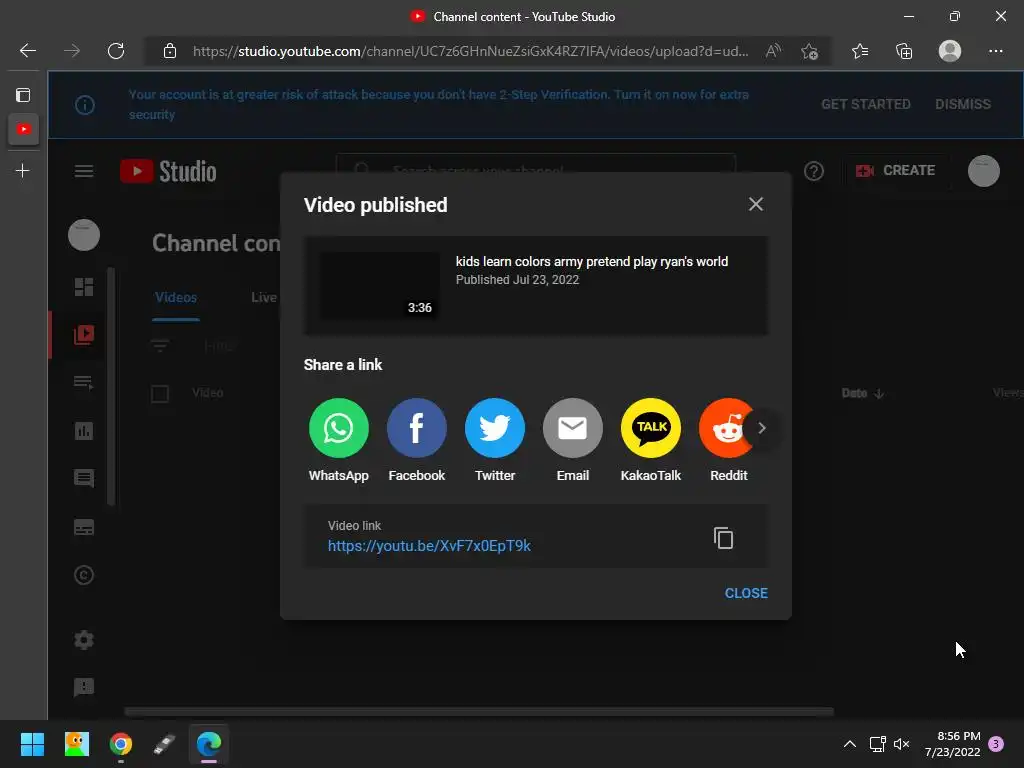Switch to the Videos tab

pos(176,297)
